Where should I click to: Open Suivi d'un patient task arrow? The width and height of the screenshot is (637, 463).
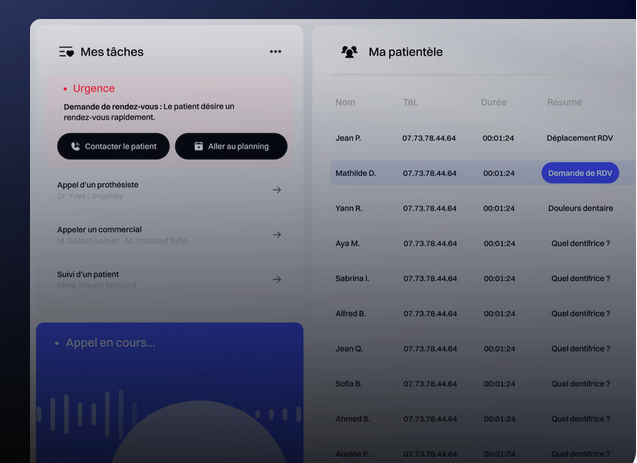[277, 280]
